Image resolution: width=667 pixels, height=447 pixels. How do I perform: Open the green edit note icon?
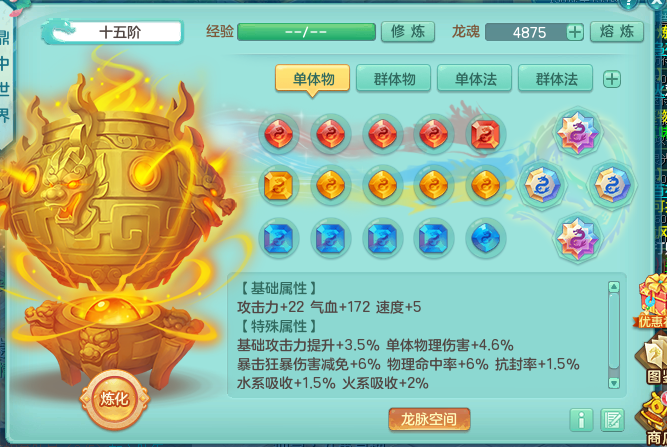612,420
